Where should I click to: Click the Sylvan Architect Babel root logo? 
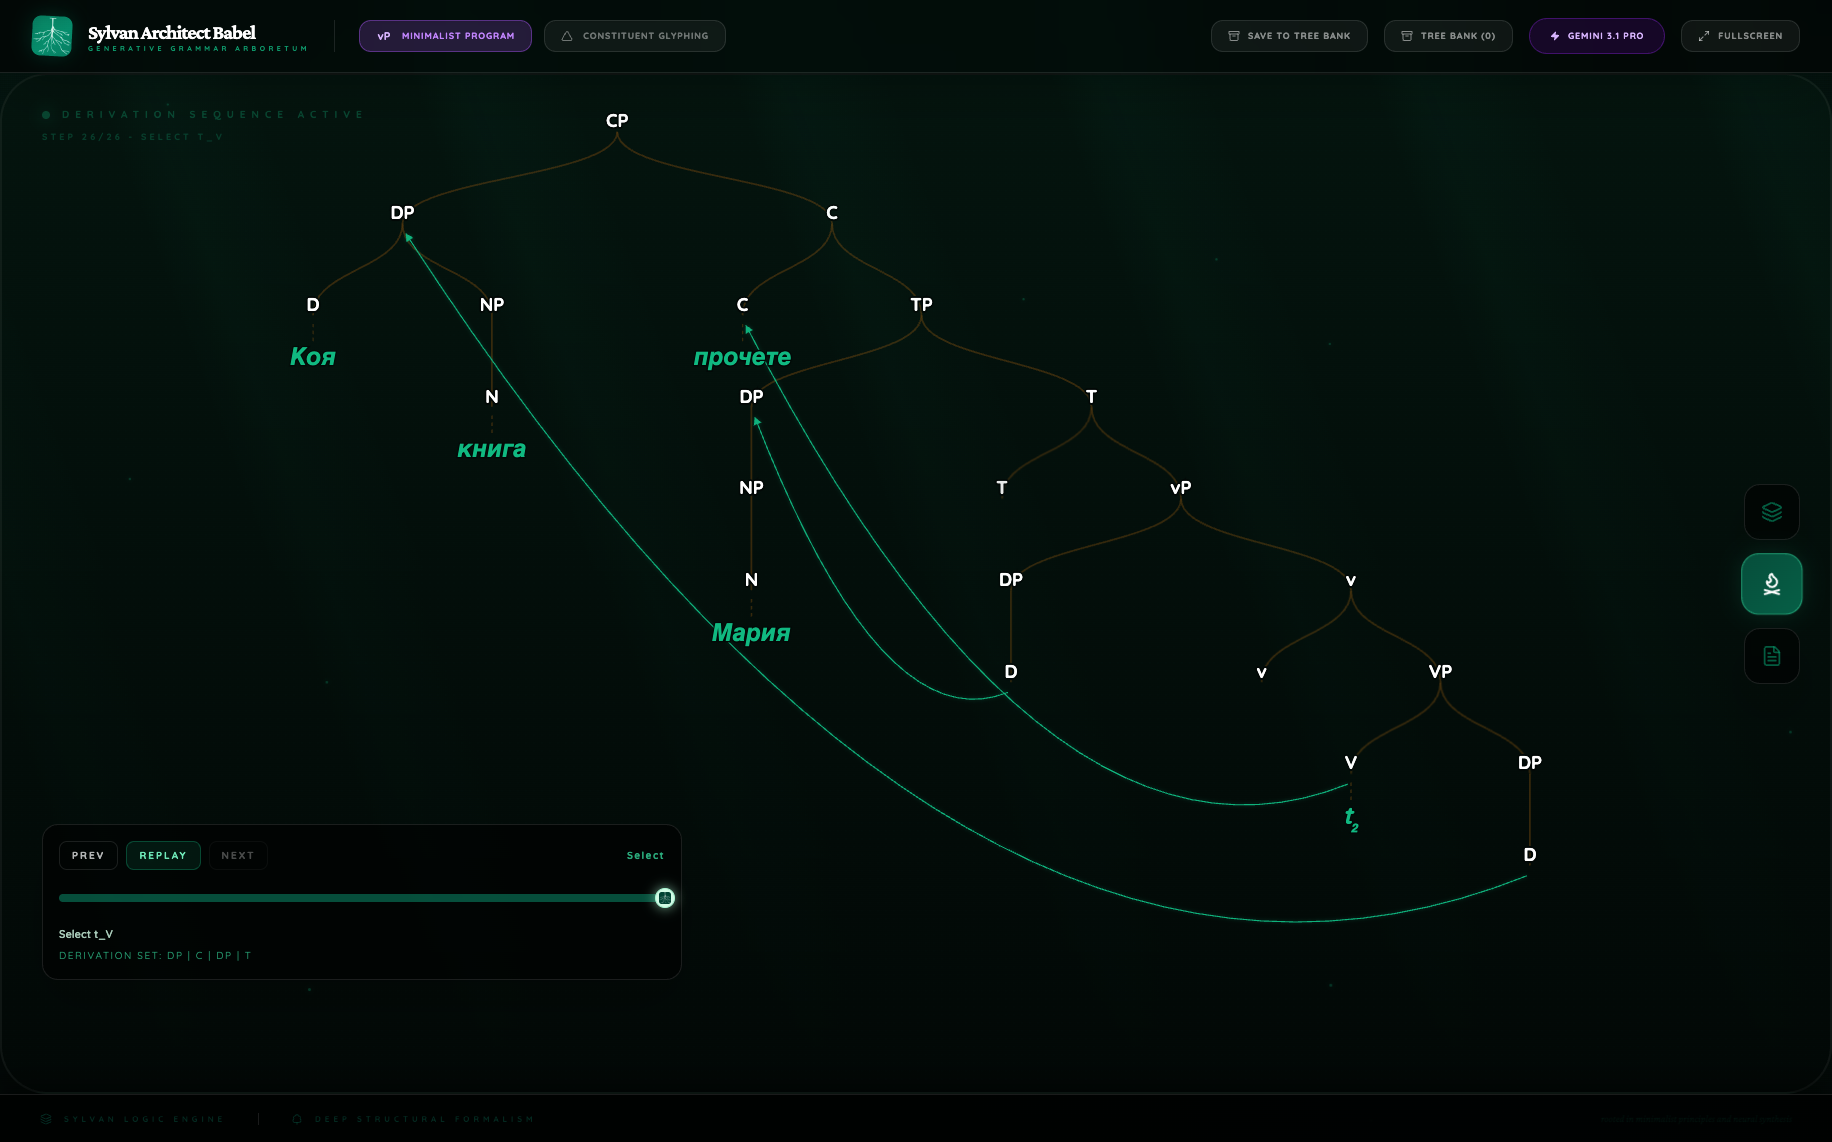(x=52, y=36)
